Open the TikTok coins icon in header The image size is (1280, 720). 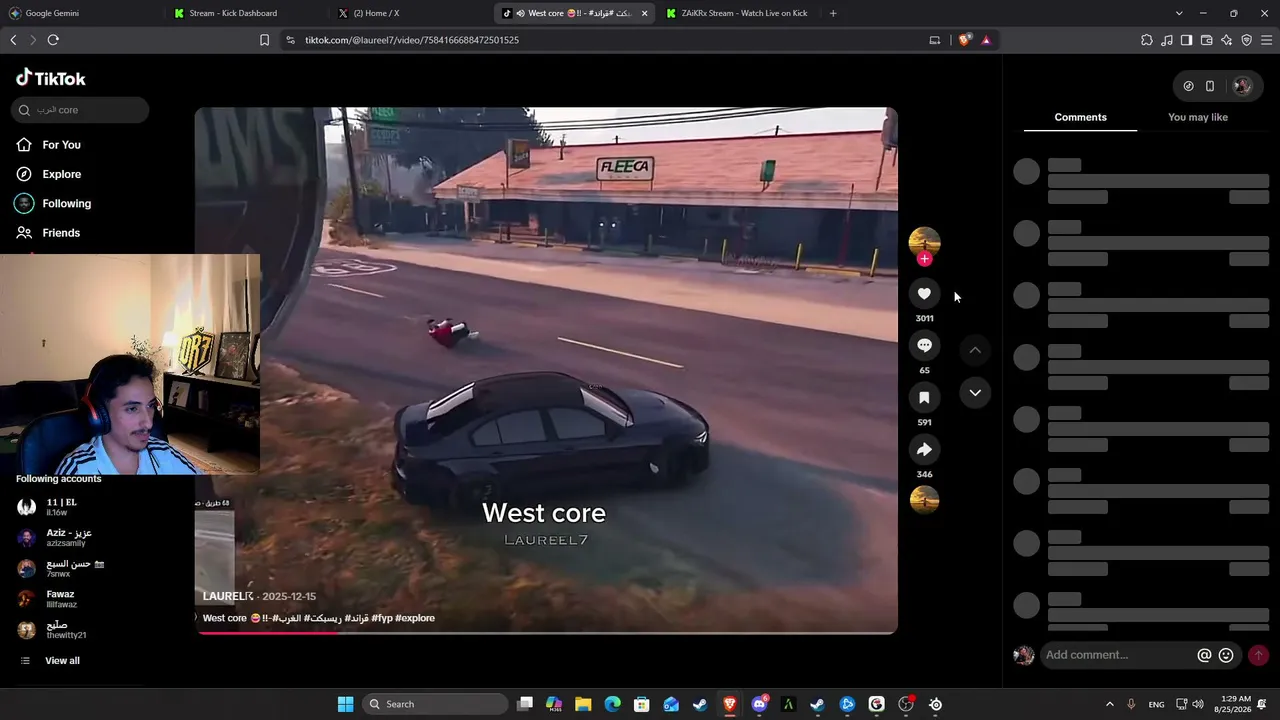click(x=1188, y=86)
